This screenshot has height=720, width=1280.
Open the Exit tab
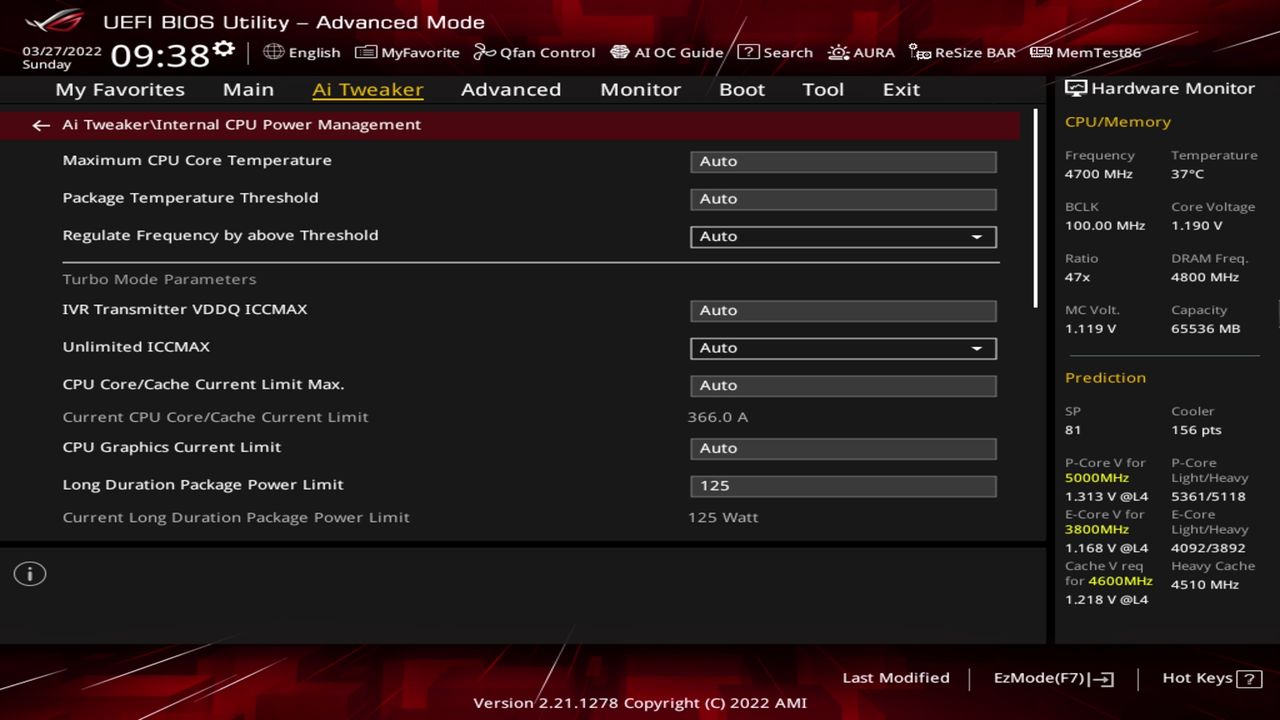coord(901,89)
